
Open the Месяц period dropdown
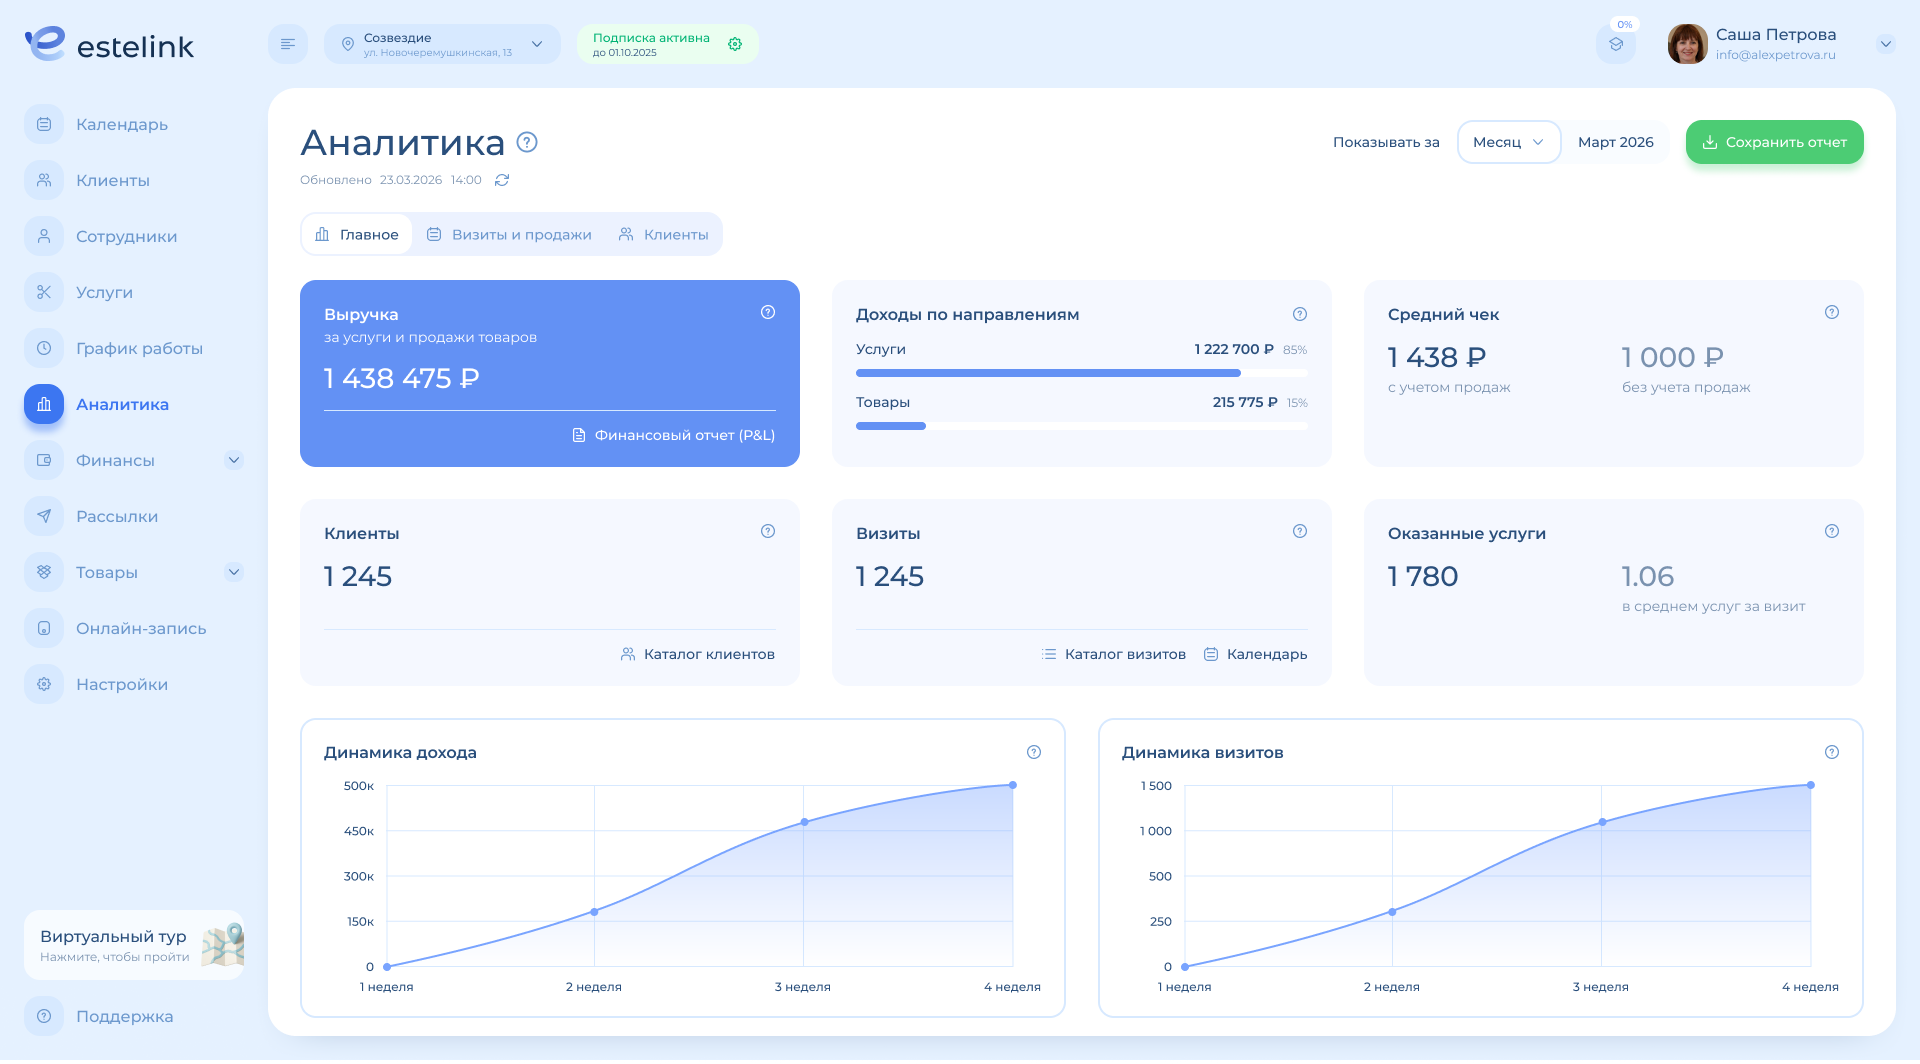[x=1508, y=142]
